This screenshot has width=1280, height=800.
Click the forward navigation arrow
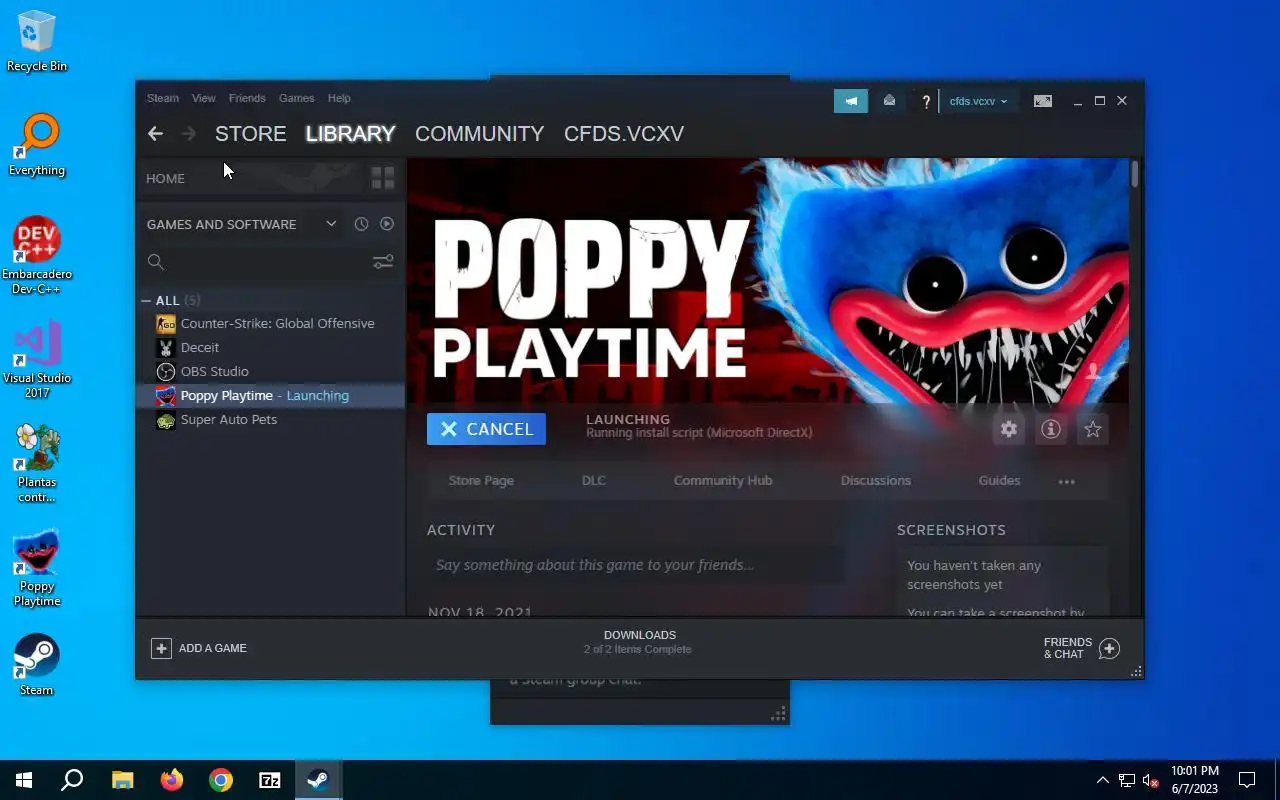[x=188, y=133]
